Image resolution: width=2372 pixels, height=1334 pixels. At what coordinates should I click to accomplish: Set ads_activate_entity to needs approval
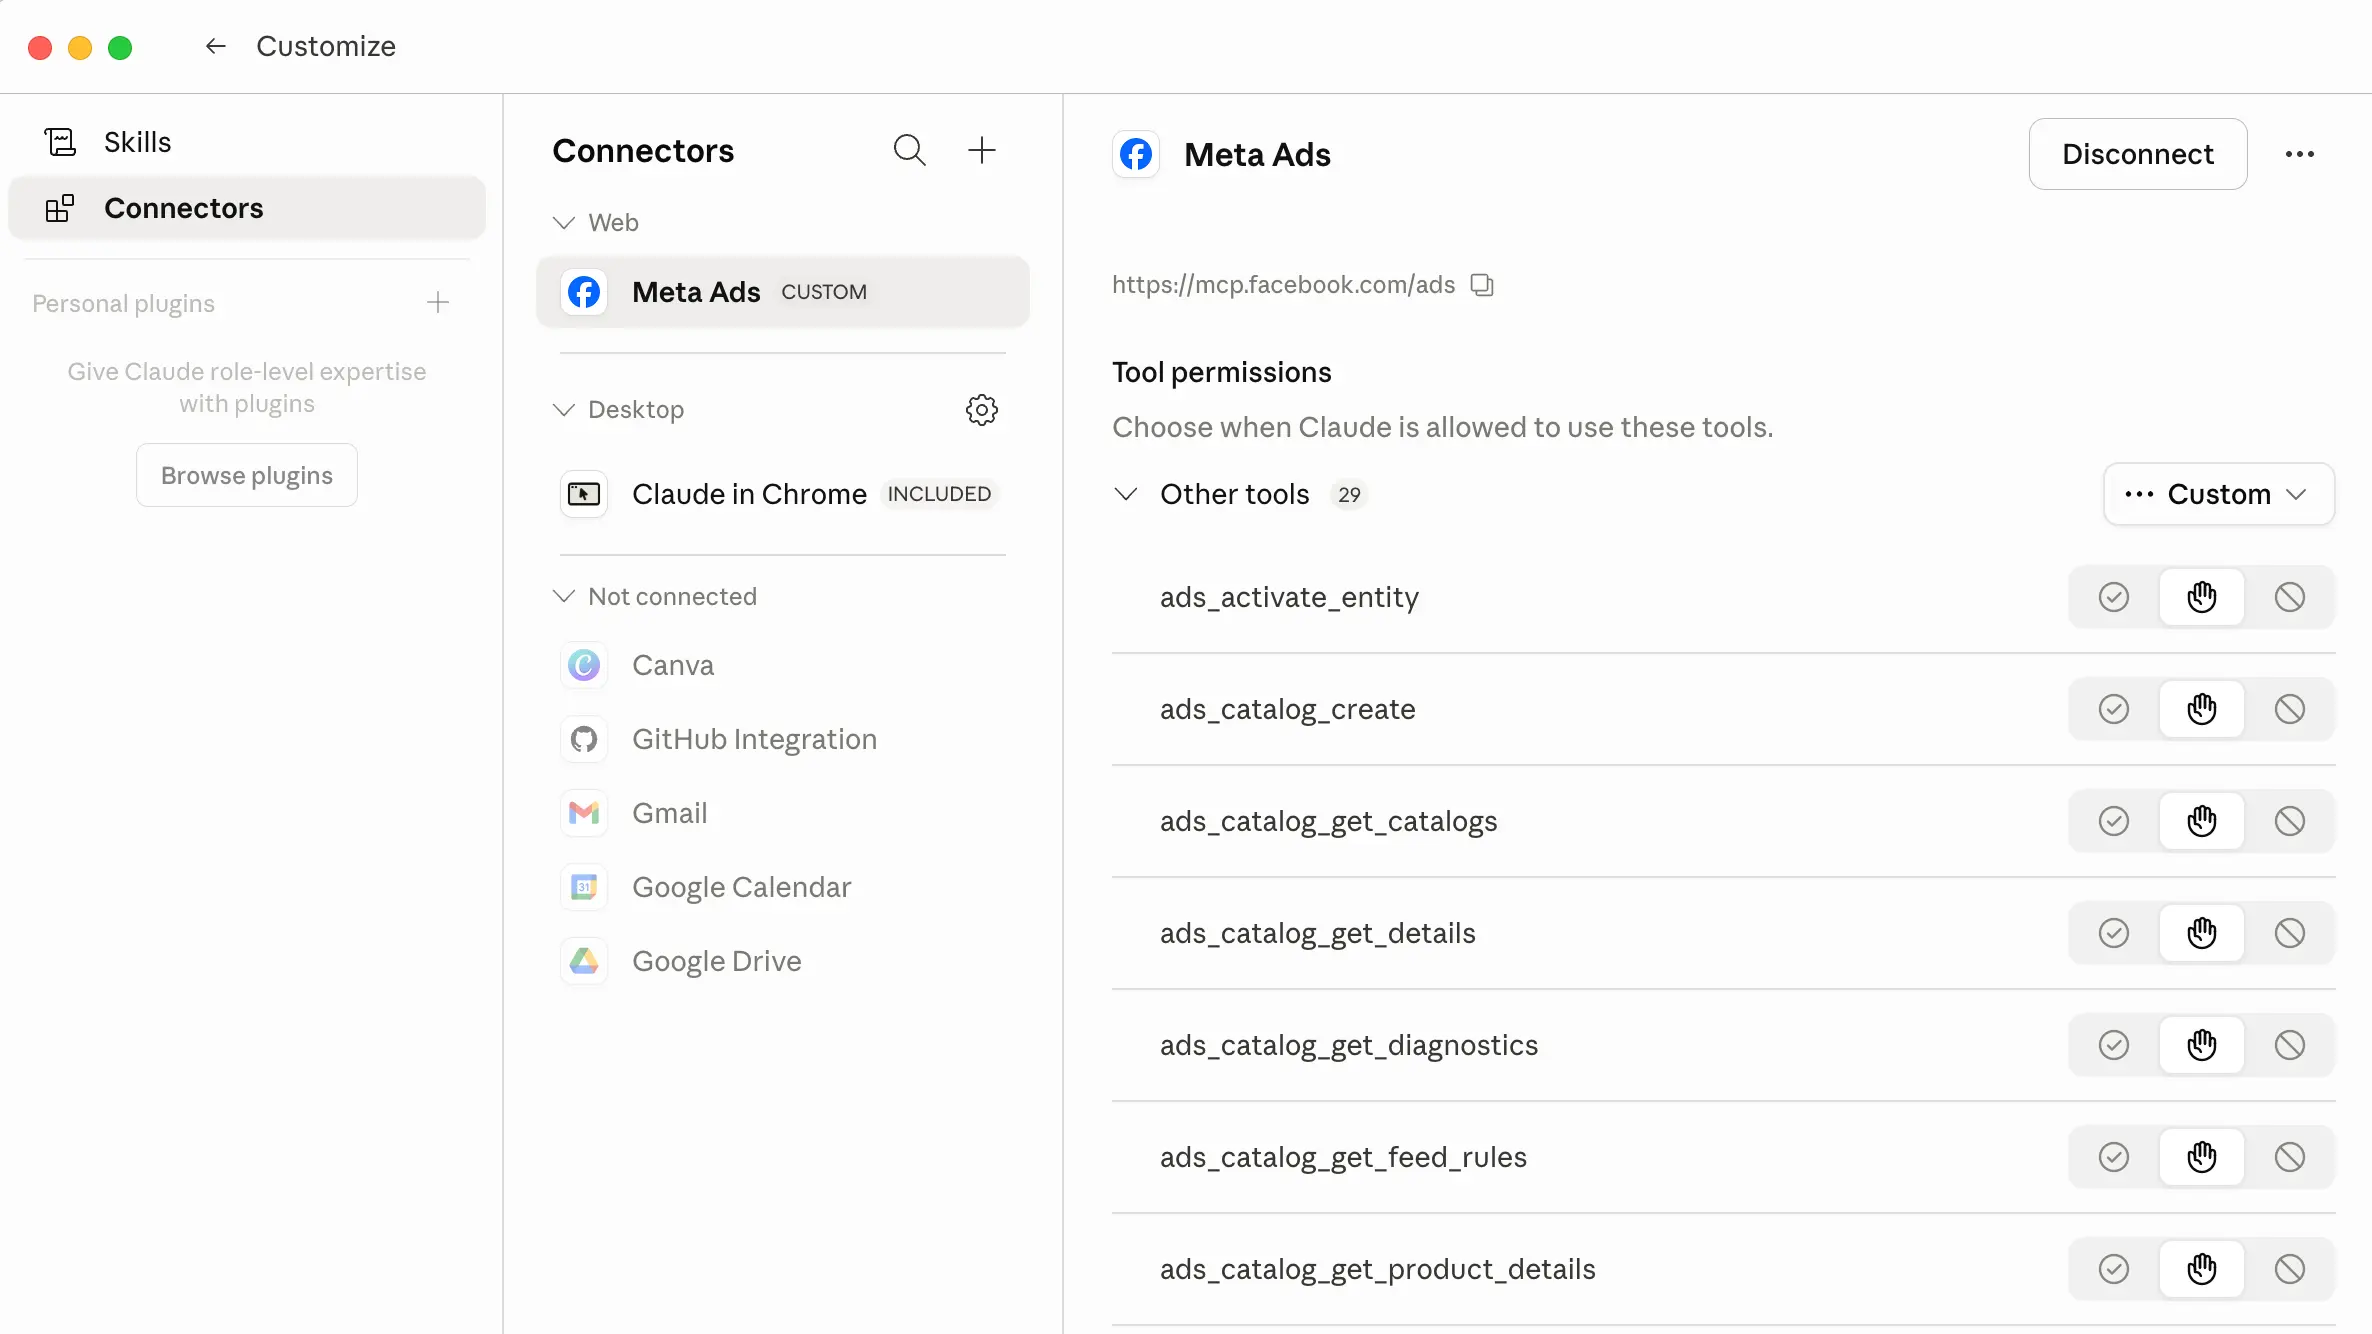2202,597
